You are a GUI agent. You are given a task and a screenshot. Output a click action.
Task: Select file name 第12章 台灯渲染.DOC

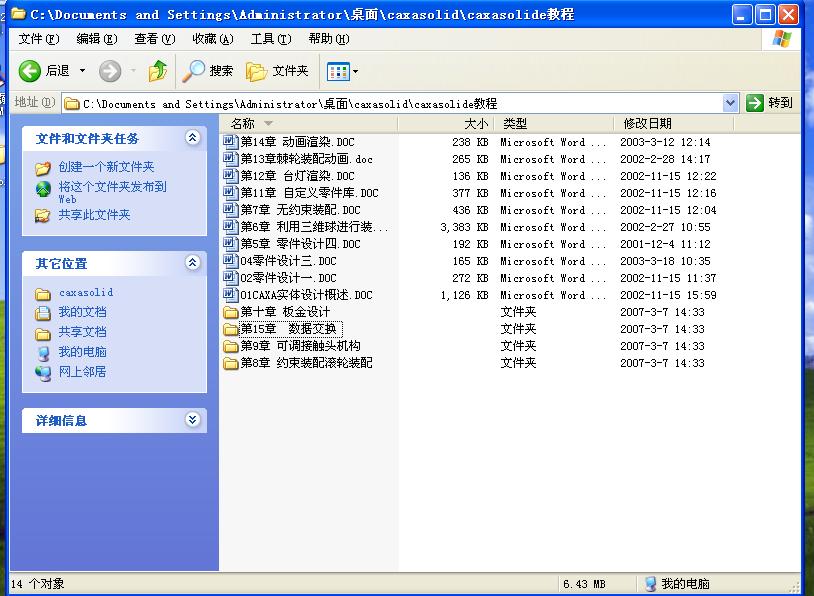[x=297, y=176]
